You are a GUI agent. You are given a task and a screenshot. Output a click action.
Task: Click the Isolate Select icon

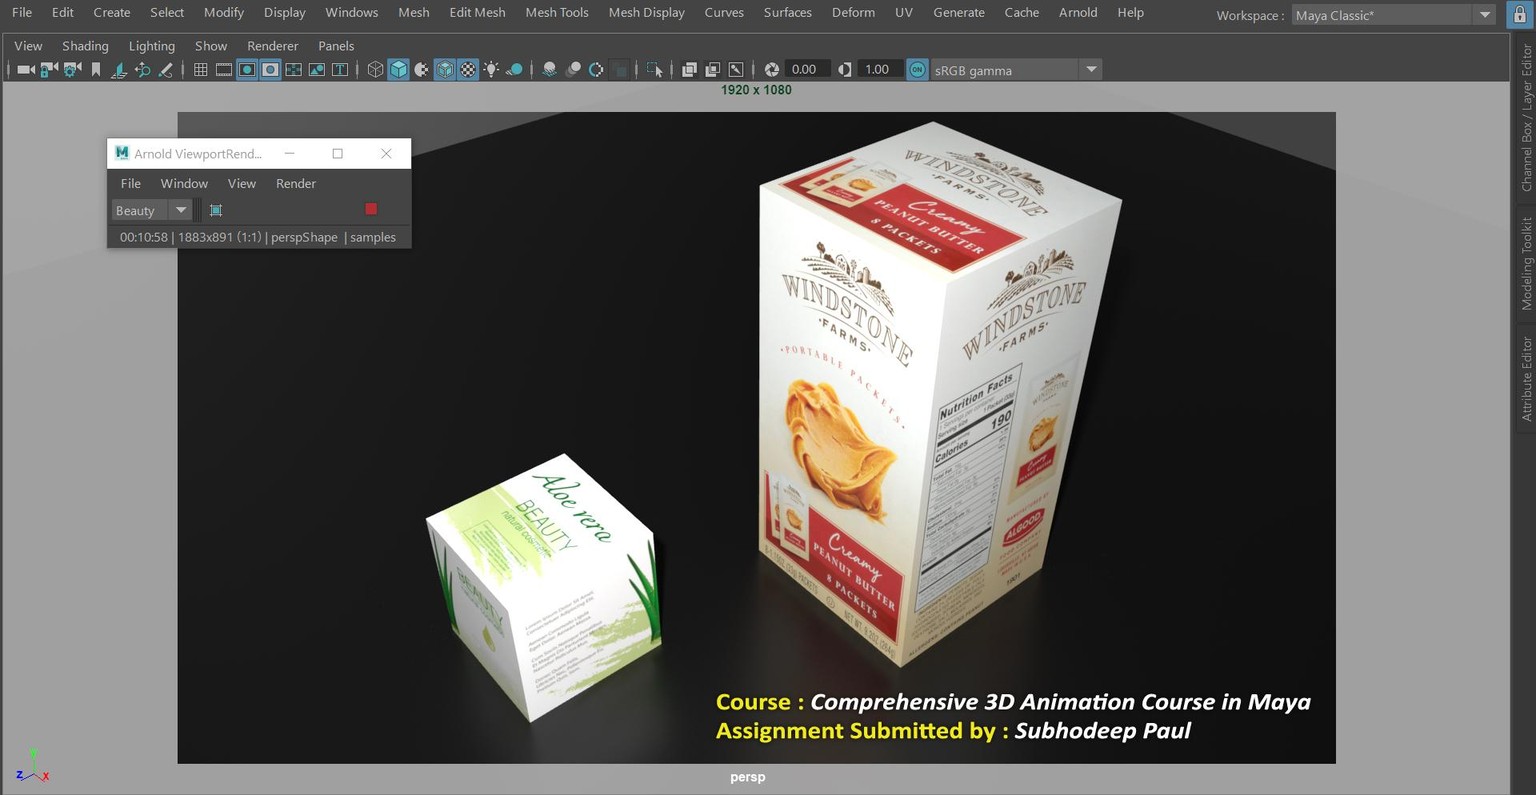(x=654, y=69)
